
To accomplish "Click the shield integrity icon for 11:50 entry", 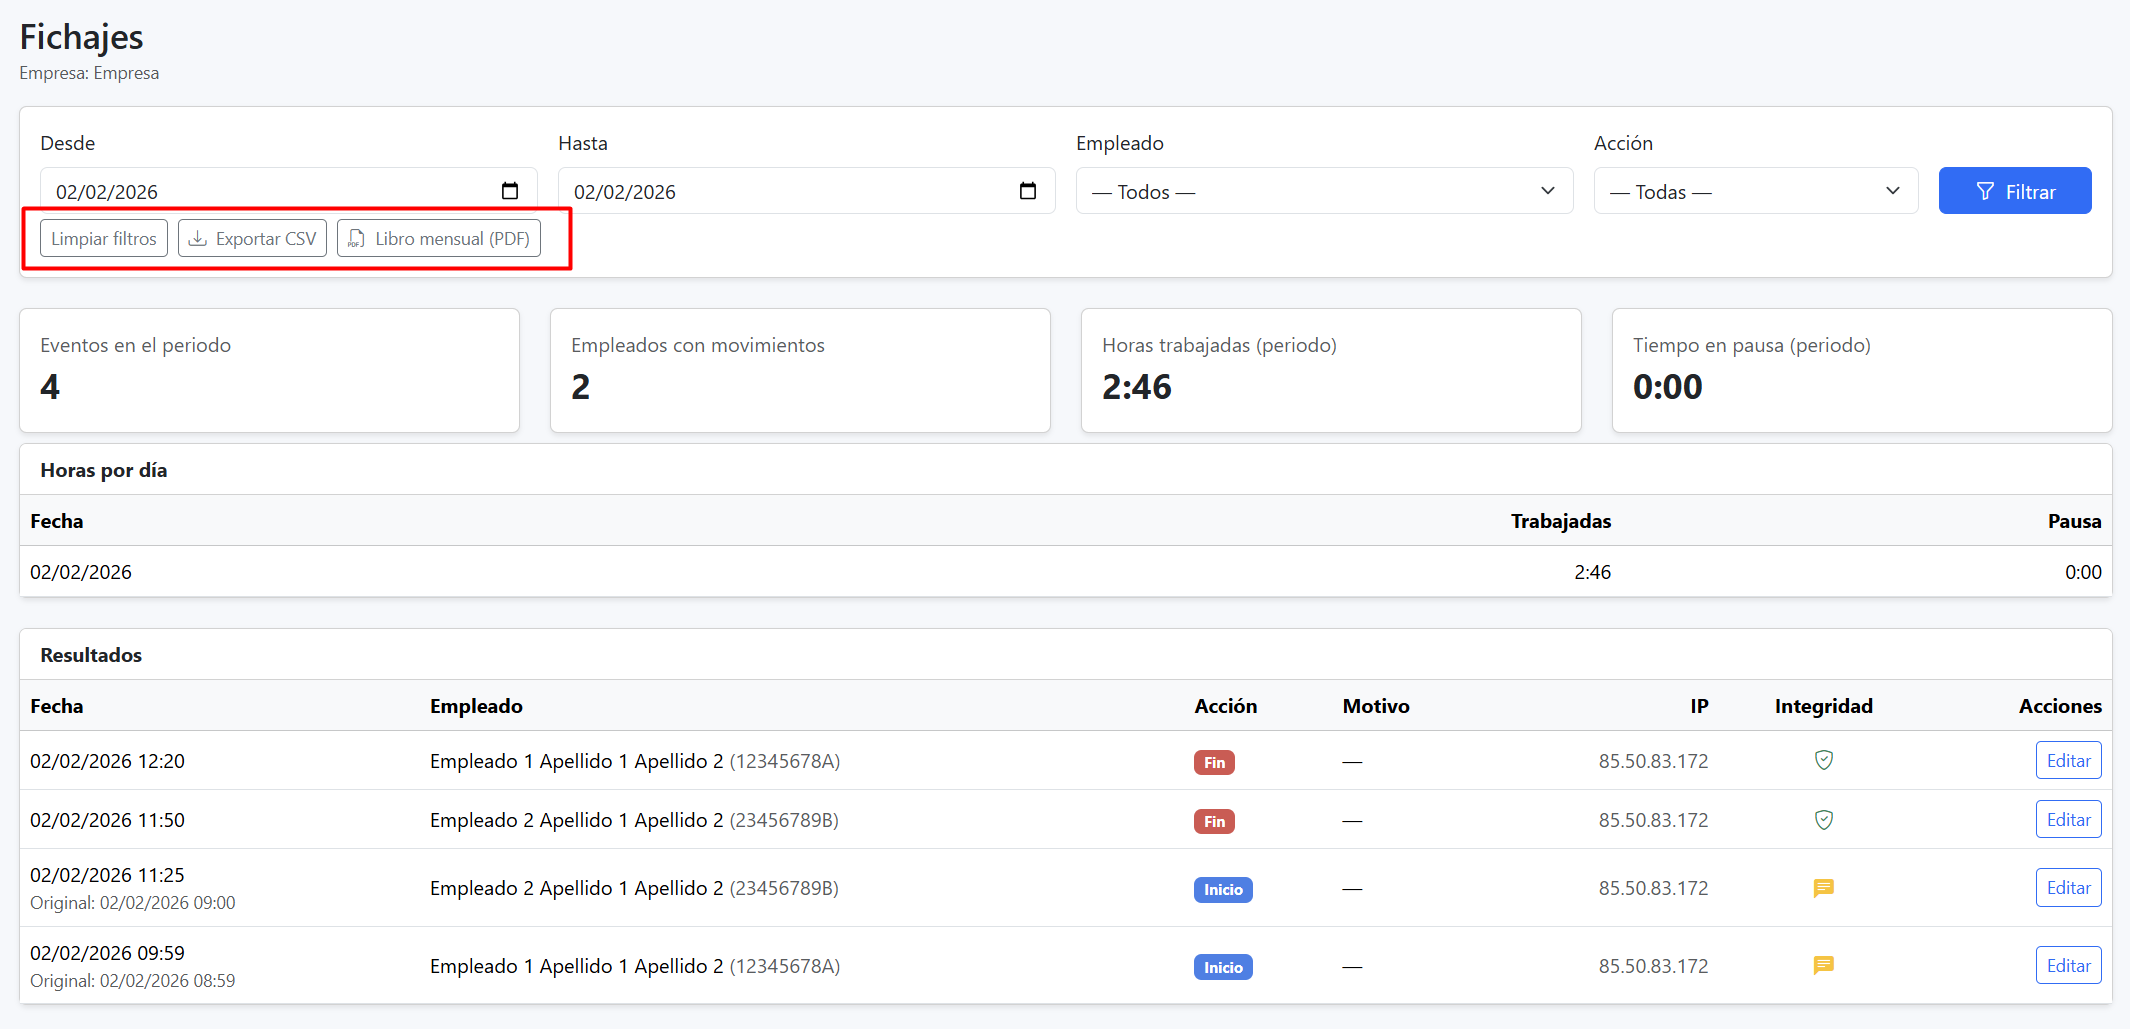I will click(1823, 820).
